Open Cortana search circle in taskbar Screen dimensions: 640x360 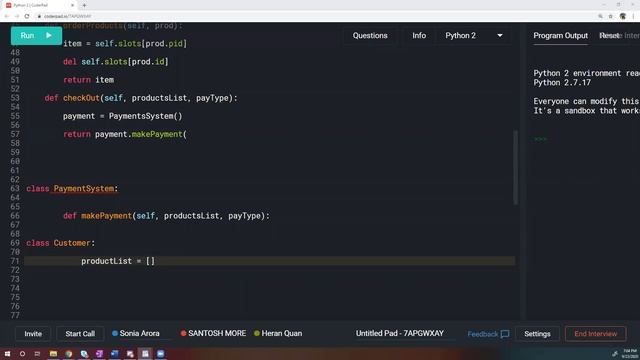pyautogui.click(x=22, y=354)
